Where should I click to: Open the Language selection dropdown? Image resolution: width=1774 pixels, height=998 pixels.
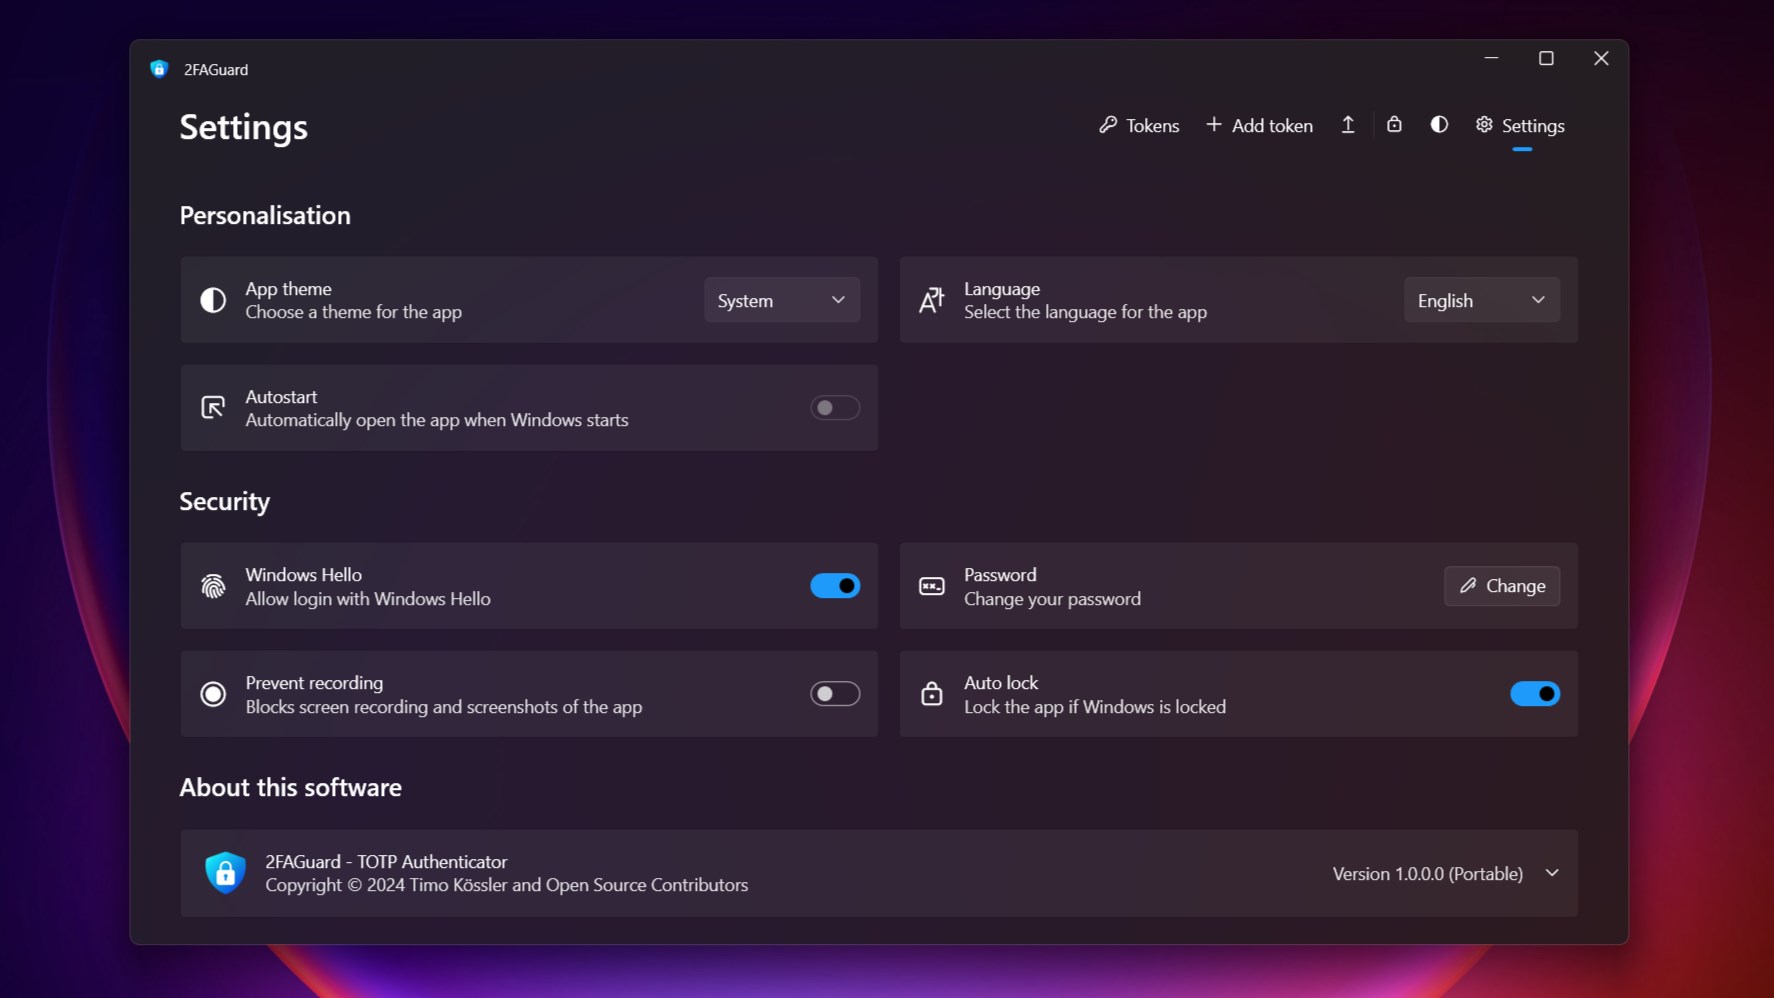[1481, 299]
